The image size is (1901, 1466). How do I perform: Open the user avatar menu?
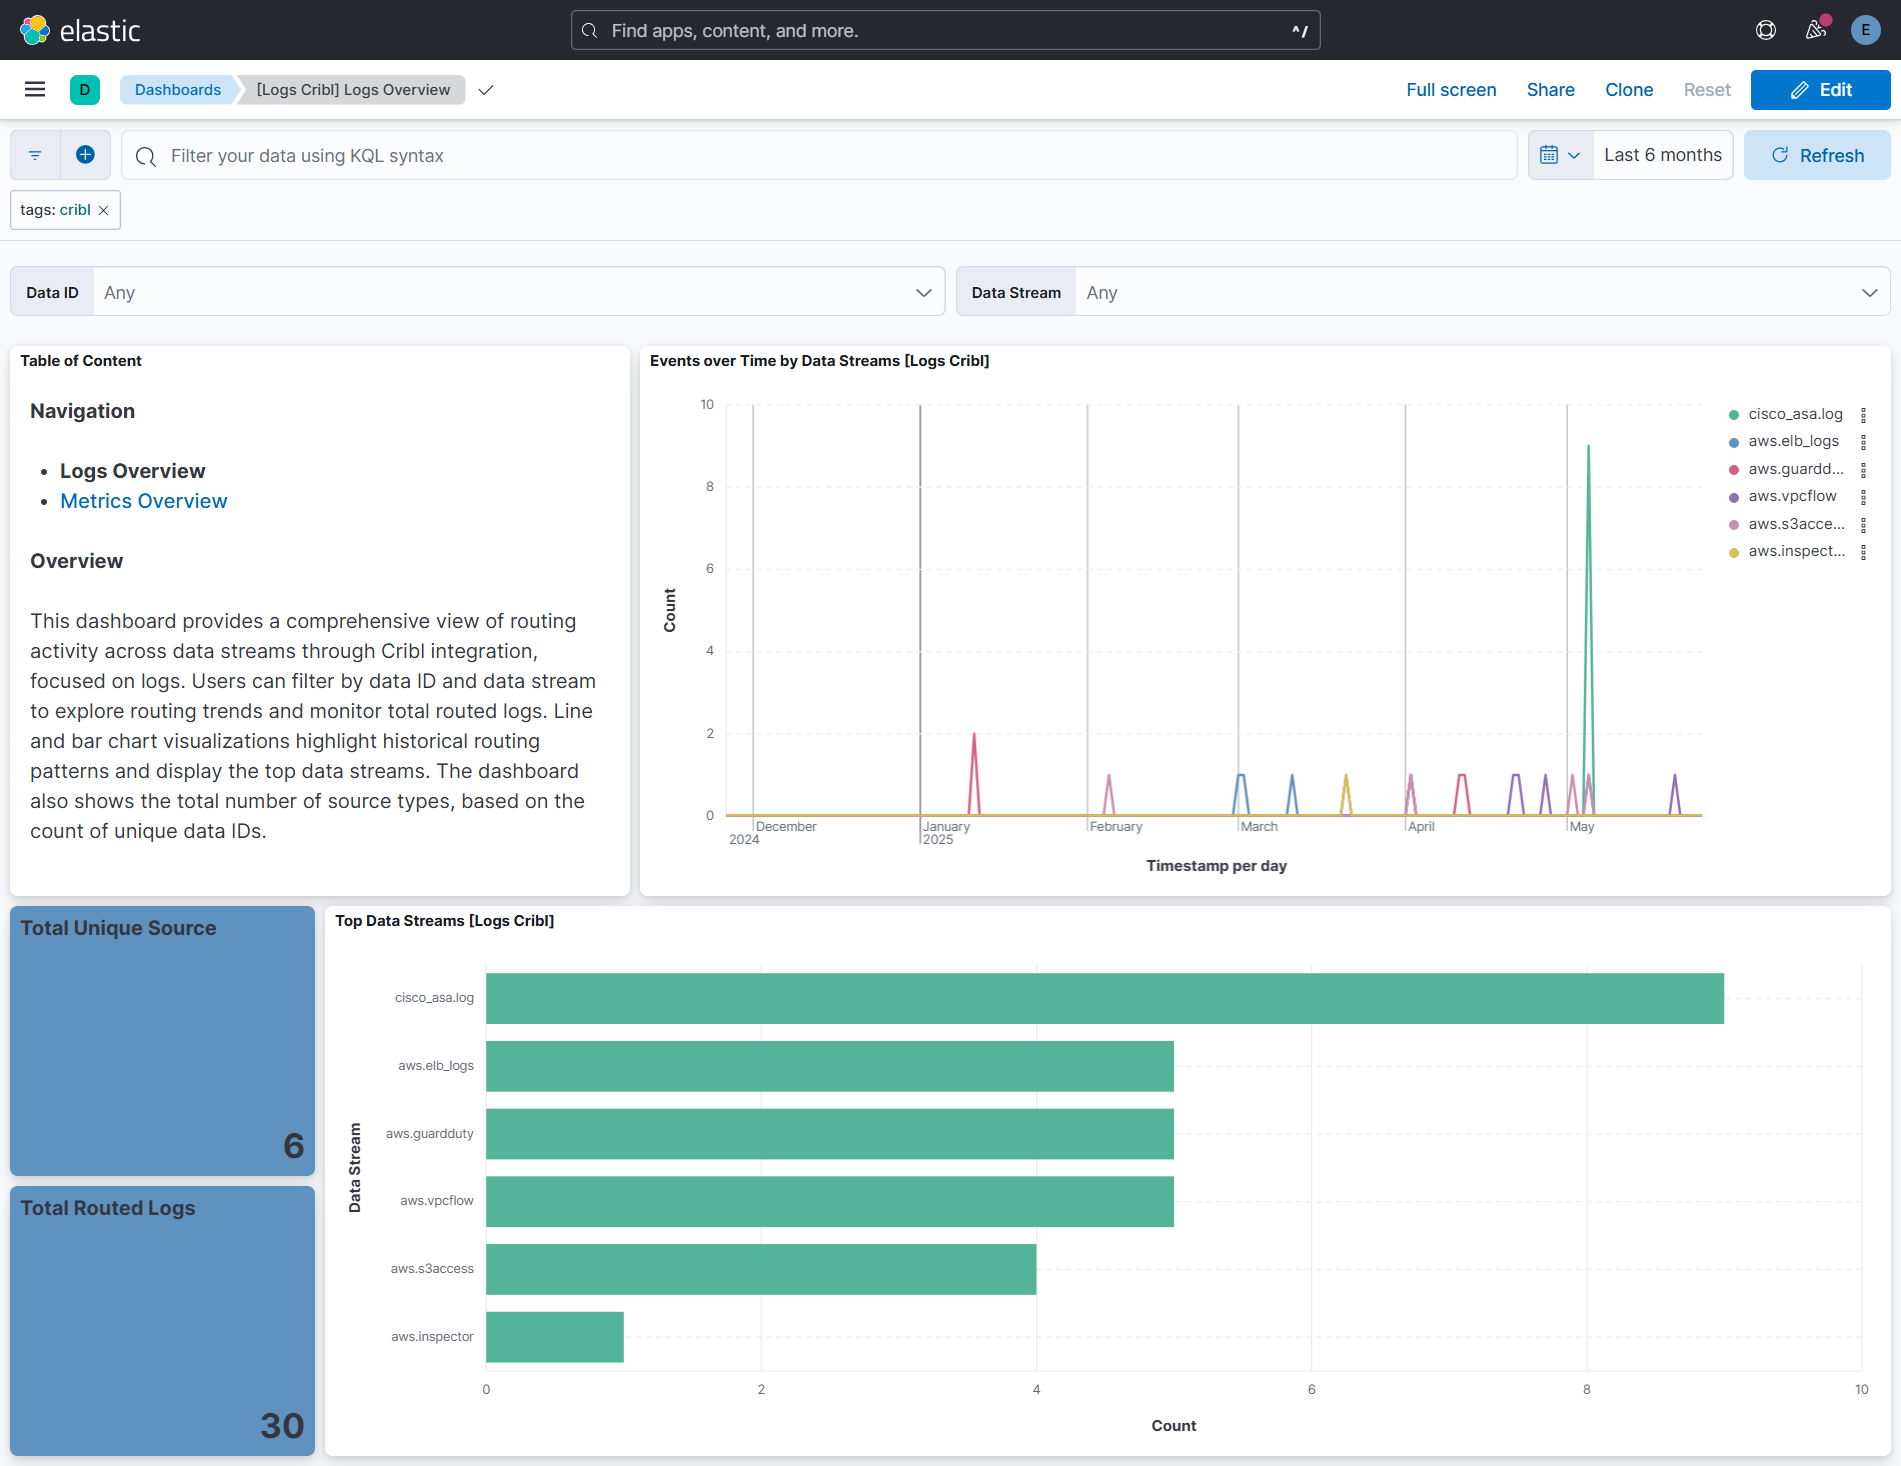pyautogui.click(x=1865, y=30)
